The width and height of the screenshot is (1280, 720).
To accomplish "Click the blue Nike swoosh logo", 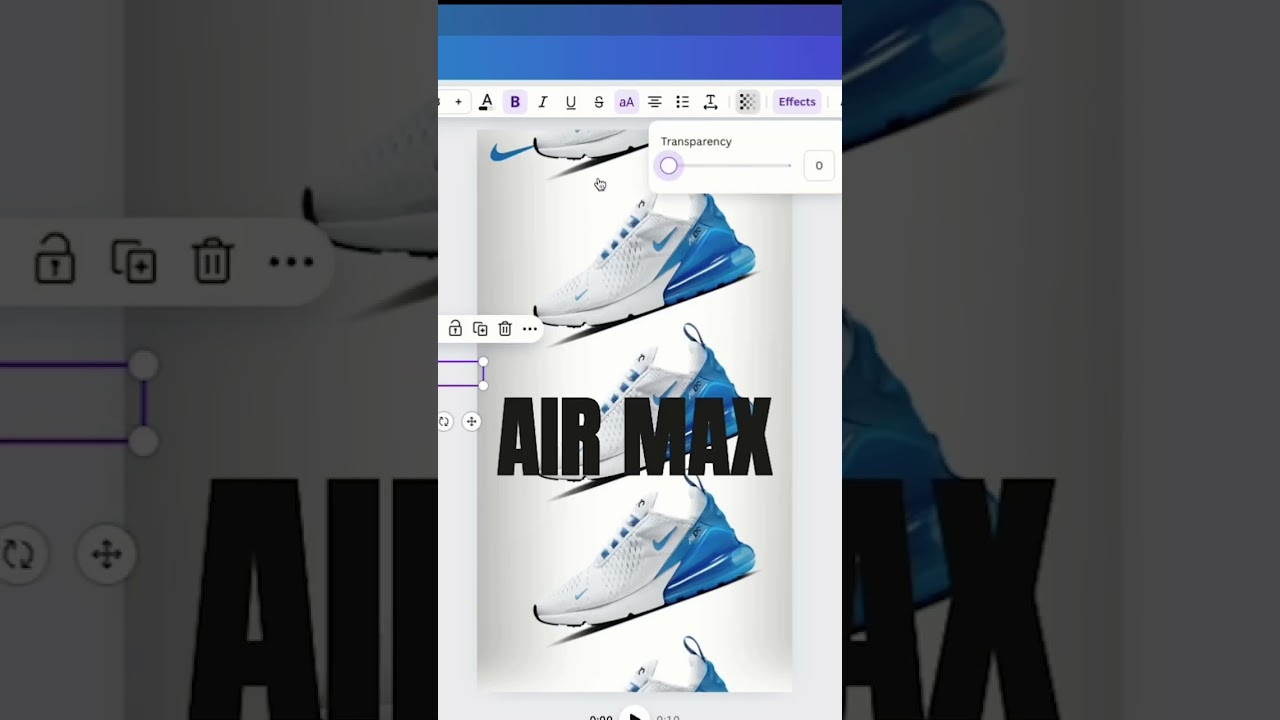I will 512,152.
